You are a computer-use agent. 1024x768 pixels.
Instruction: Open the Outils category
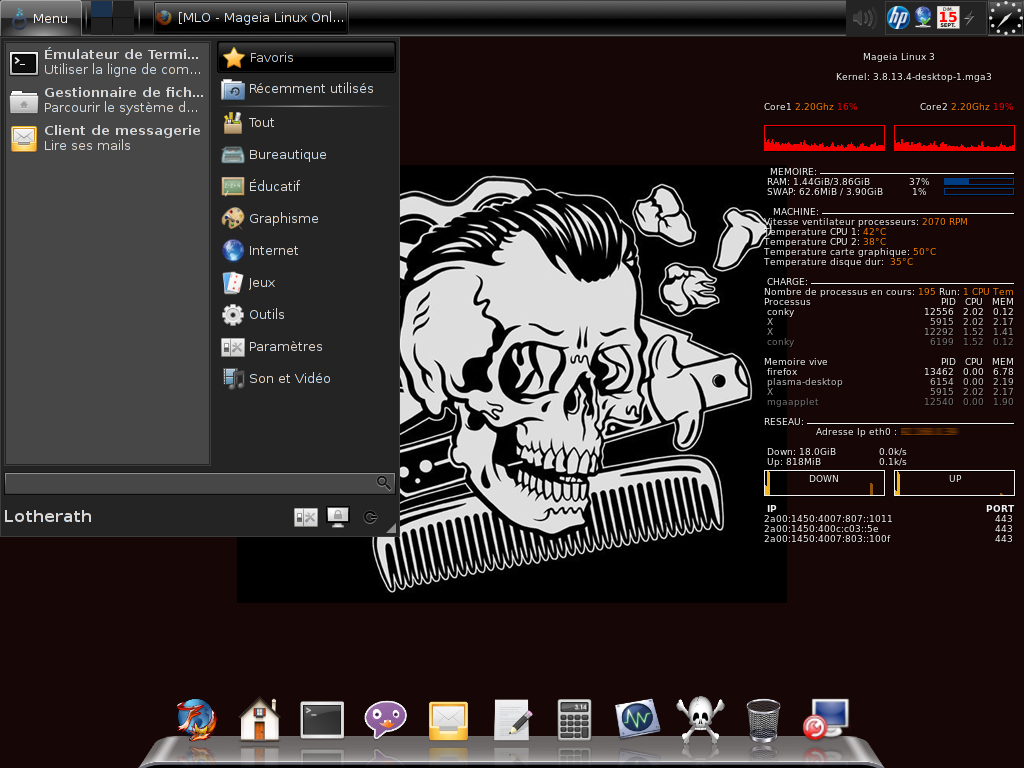point(306,315)
